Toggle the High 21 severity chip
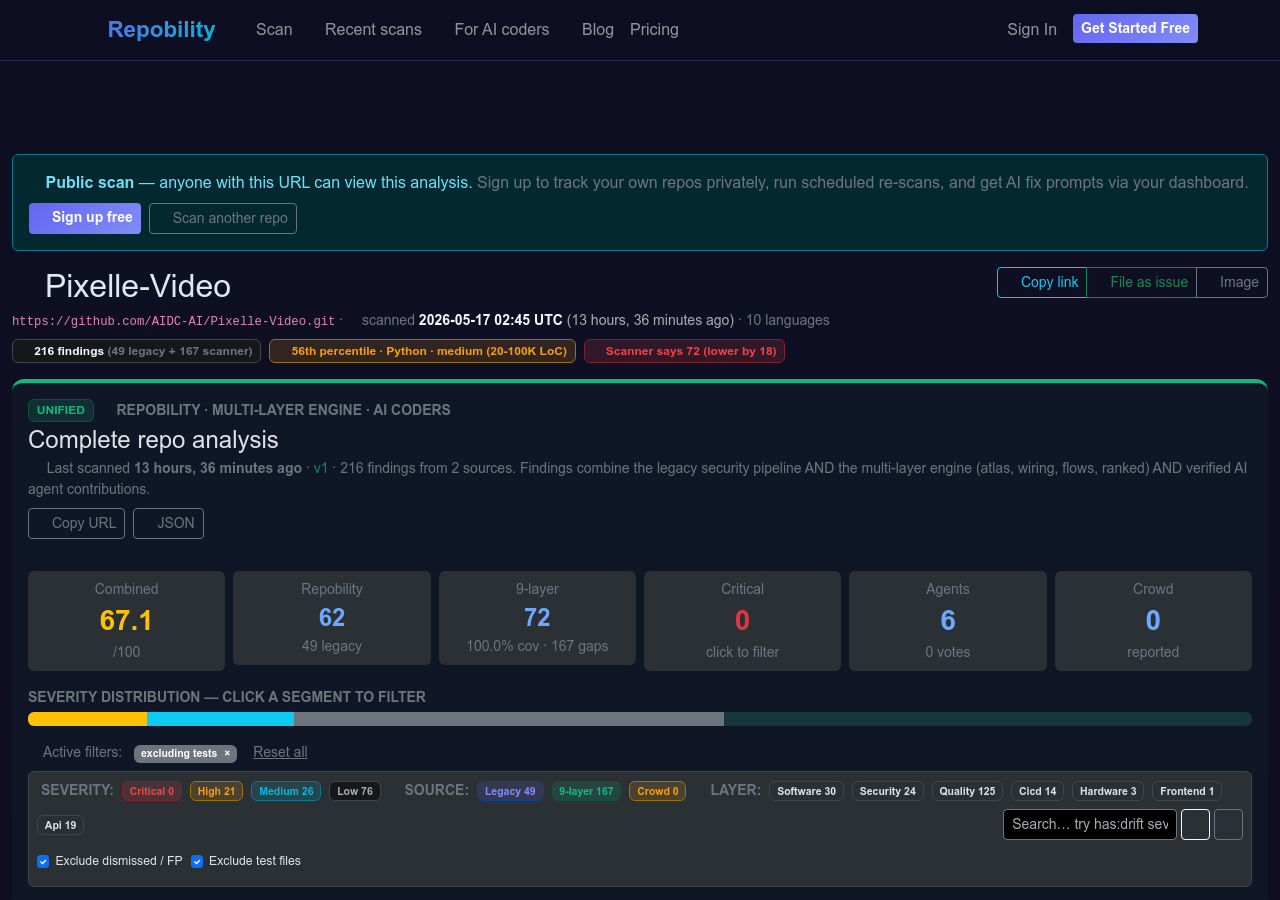Viewport: 1280px width, 900px height. pyautogui.click(x=217, y=791)
